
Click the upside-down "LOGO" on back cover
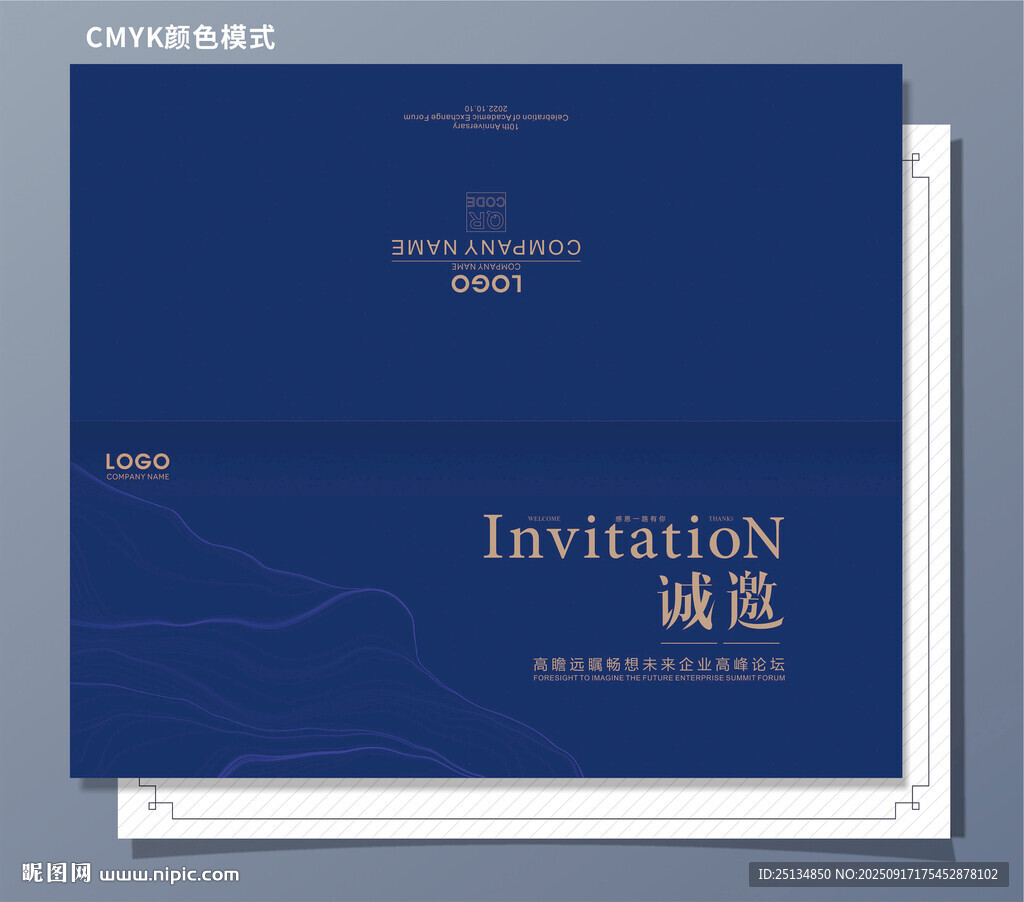pyautogui.click(x=487, y=284)
